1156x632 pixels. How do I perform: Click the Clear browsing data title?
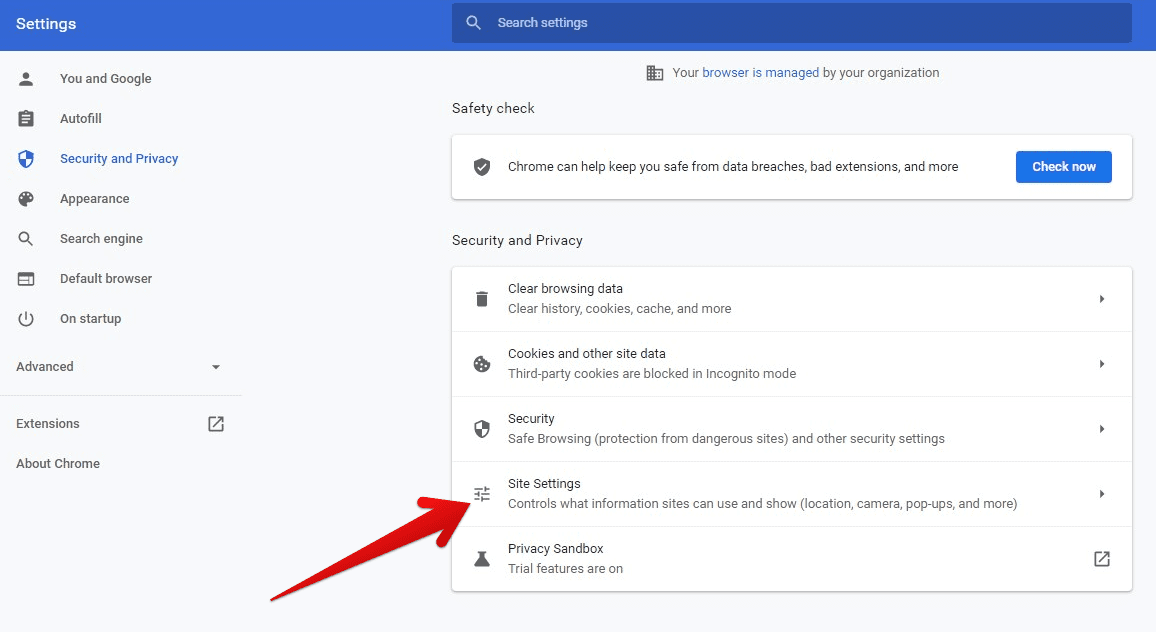[x=565, y=288]
